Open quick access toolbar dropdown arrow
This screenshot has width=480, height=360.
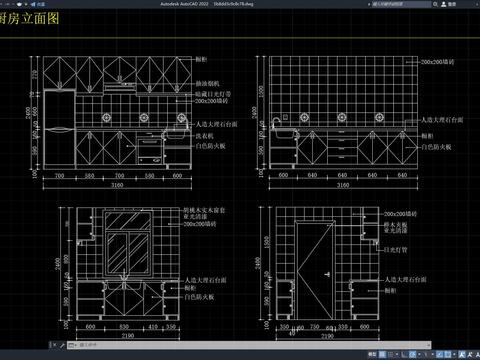26,4
